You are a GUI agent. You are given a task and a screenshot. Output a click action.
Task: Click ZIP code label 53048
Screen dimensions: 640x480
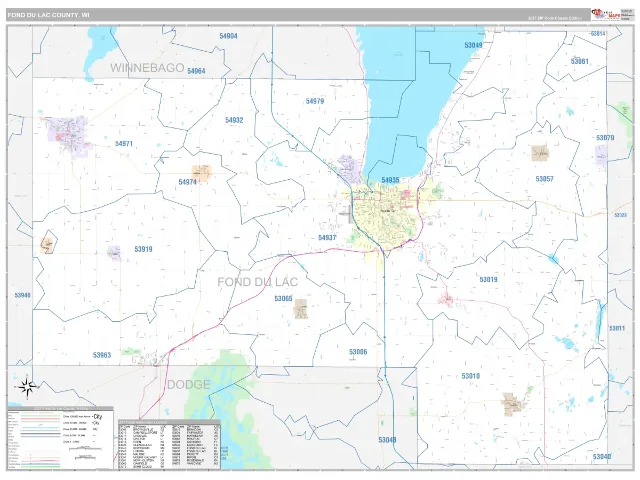[x=387, y=440]
